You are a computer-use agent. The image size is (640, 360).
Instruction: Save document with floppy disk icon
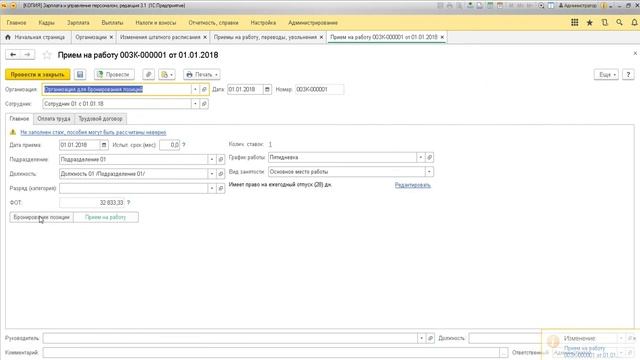pyautogui.click(x=80, y=75)
